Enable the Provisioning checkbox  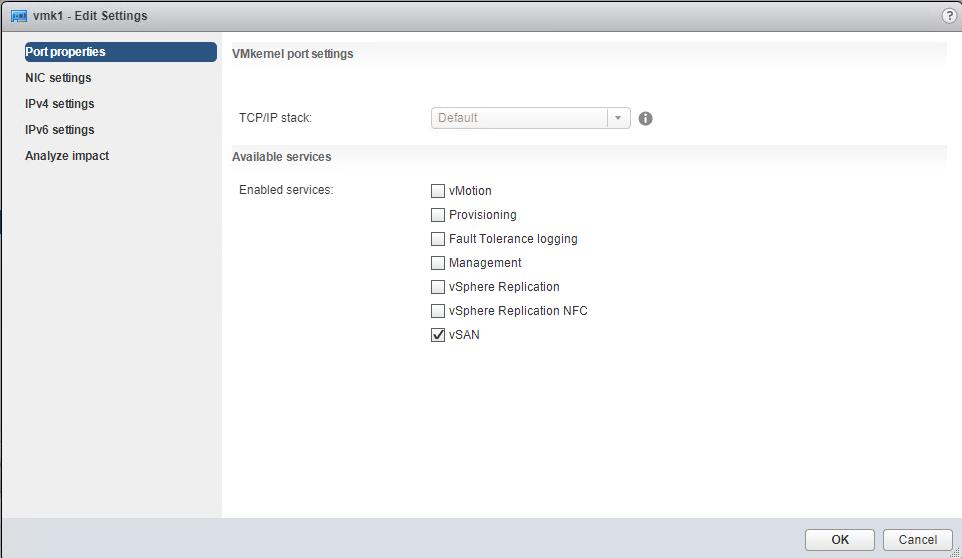pyautogui.click(x=437, y=215)
